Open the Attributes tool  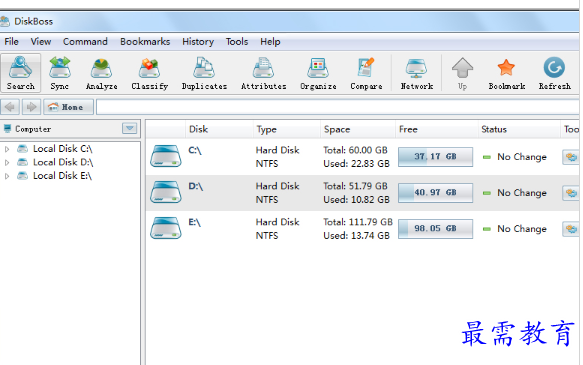pos(264,73)
